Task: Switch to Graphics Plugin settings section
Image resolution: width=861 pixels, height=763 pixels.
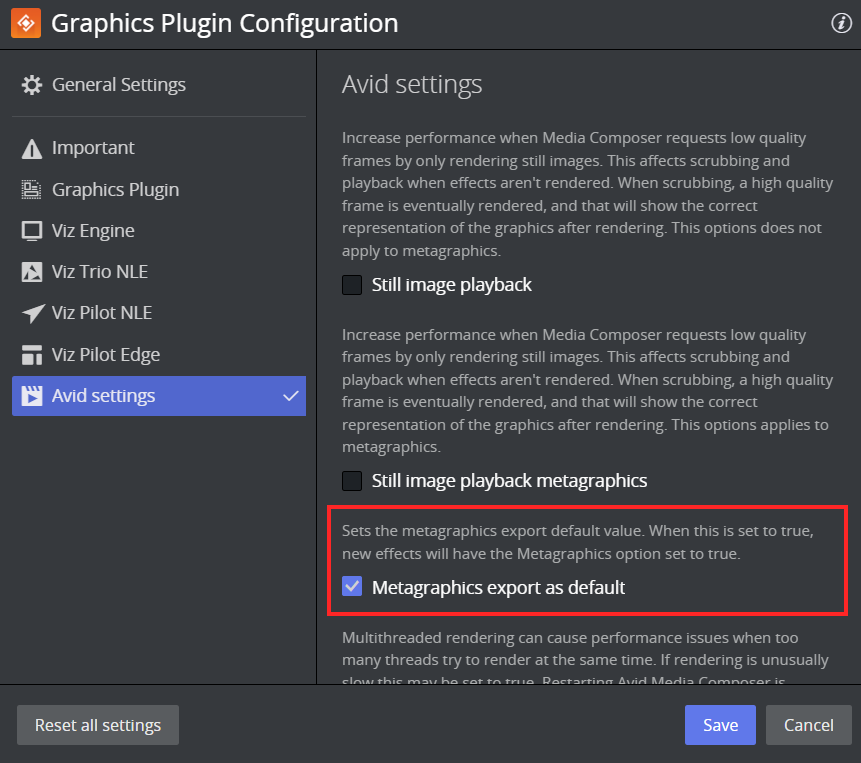Action: (x=115, y=190)
